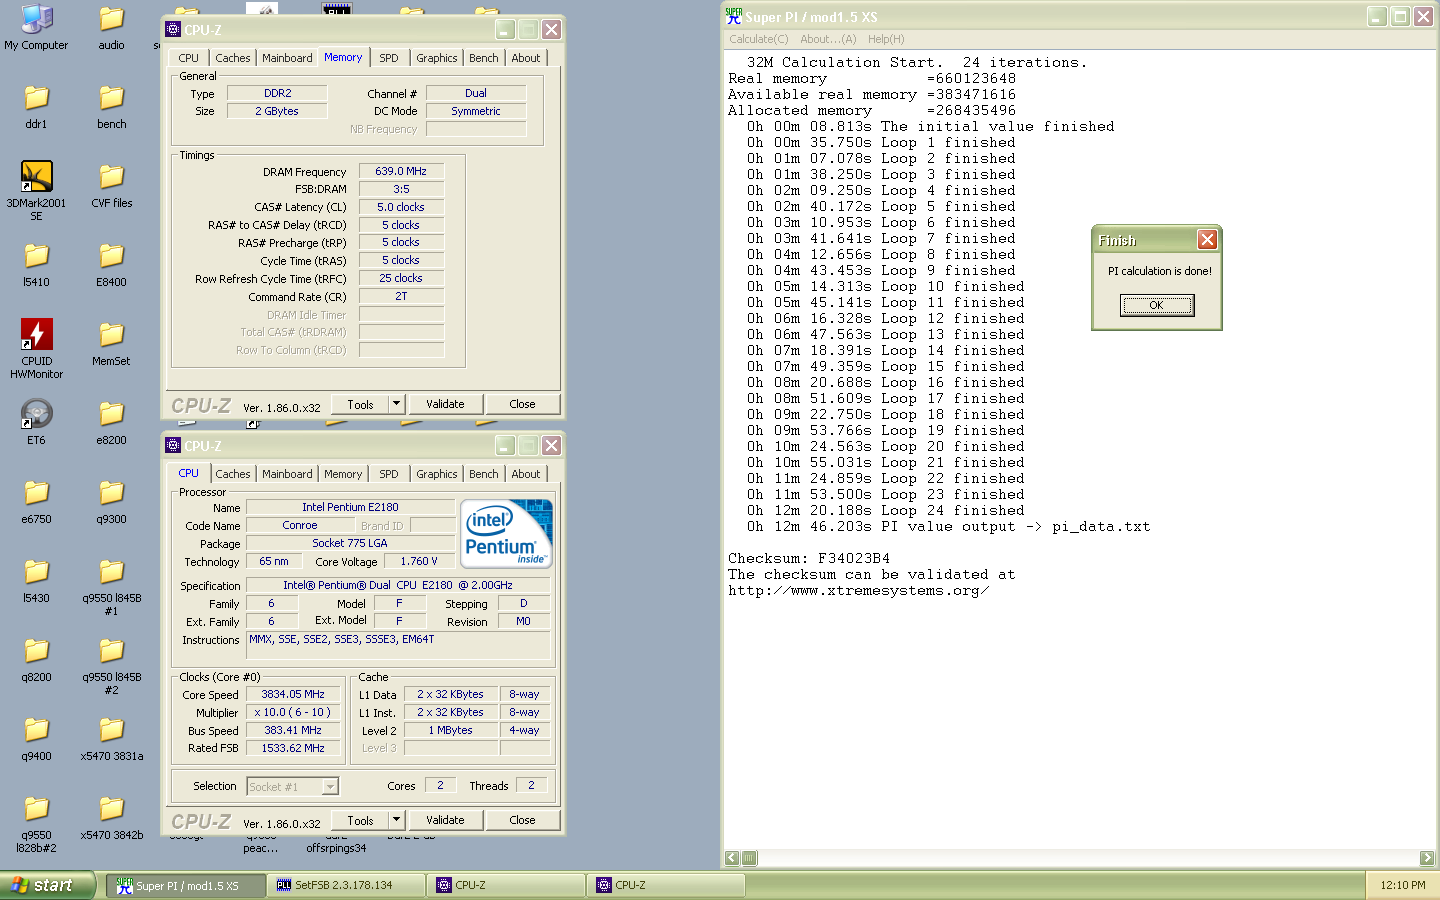The height and width of the screenshot is (900, 1440).
Task: Switch to Bench tab in lower CPU-Z window
Action: (x=484, y=474)
